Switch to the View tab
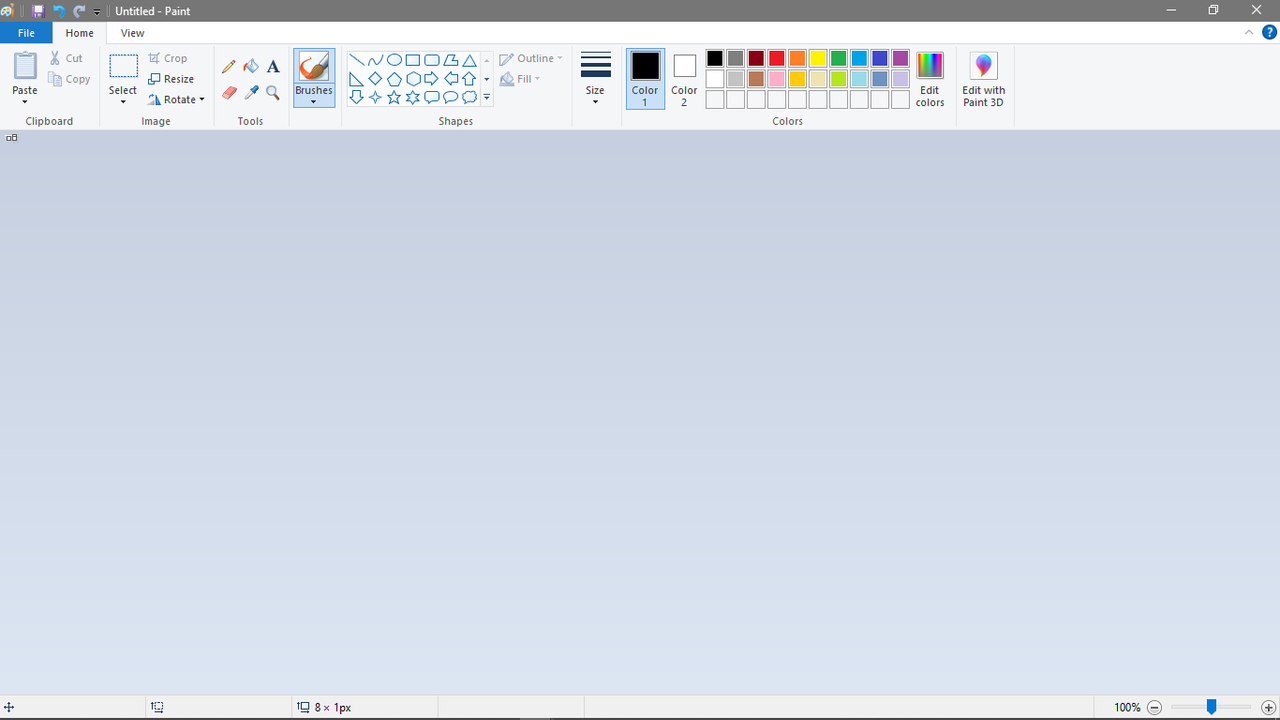The width and height of the screenshot is (1280, 720). tap(132, 33)
